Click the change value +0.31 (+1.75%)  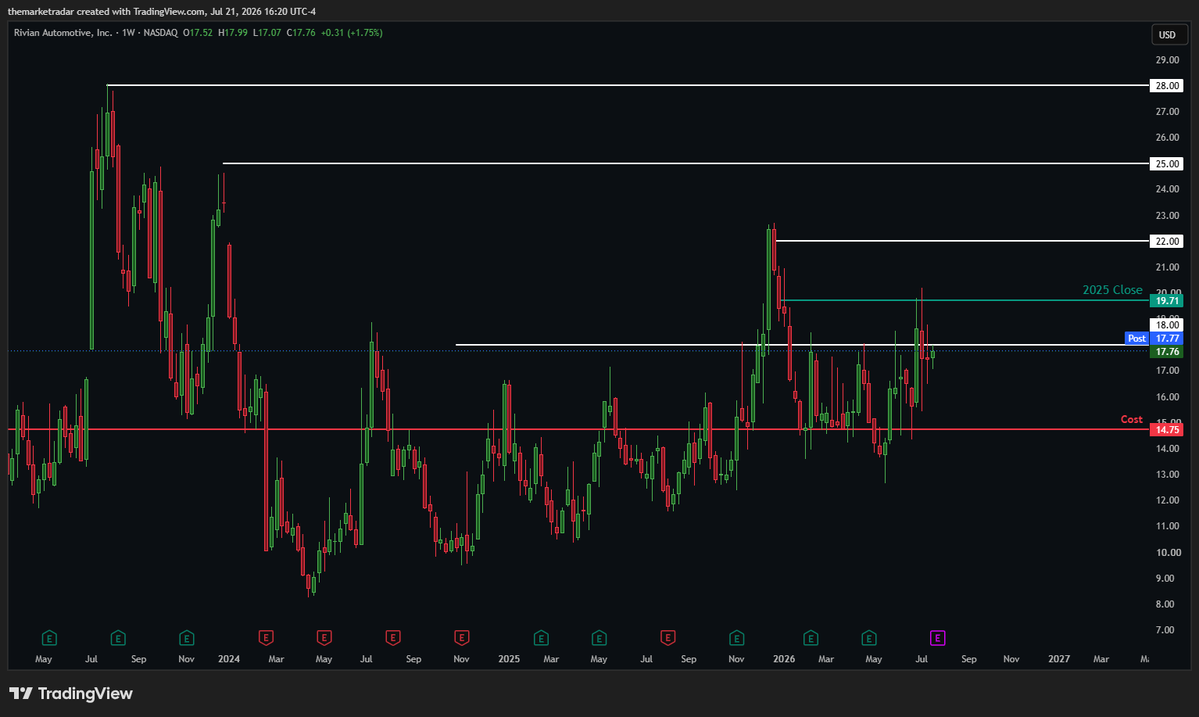click(x=352, y=33)
